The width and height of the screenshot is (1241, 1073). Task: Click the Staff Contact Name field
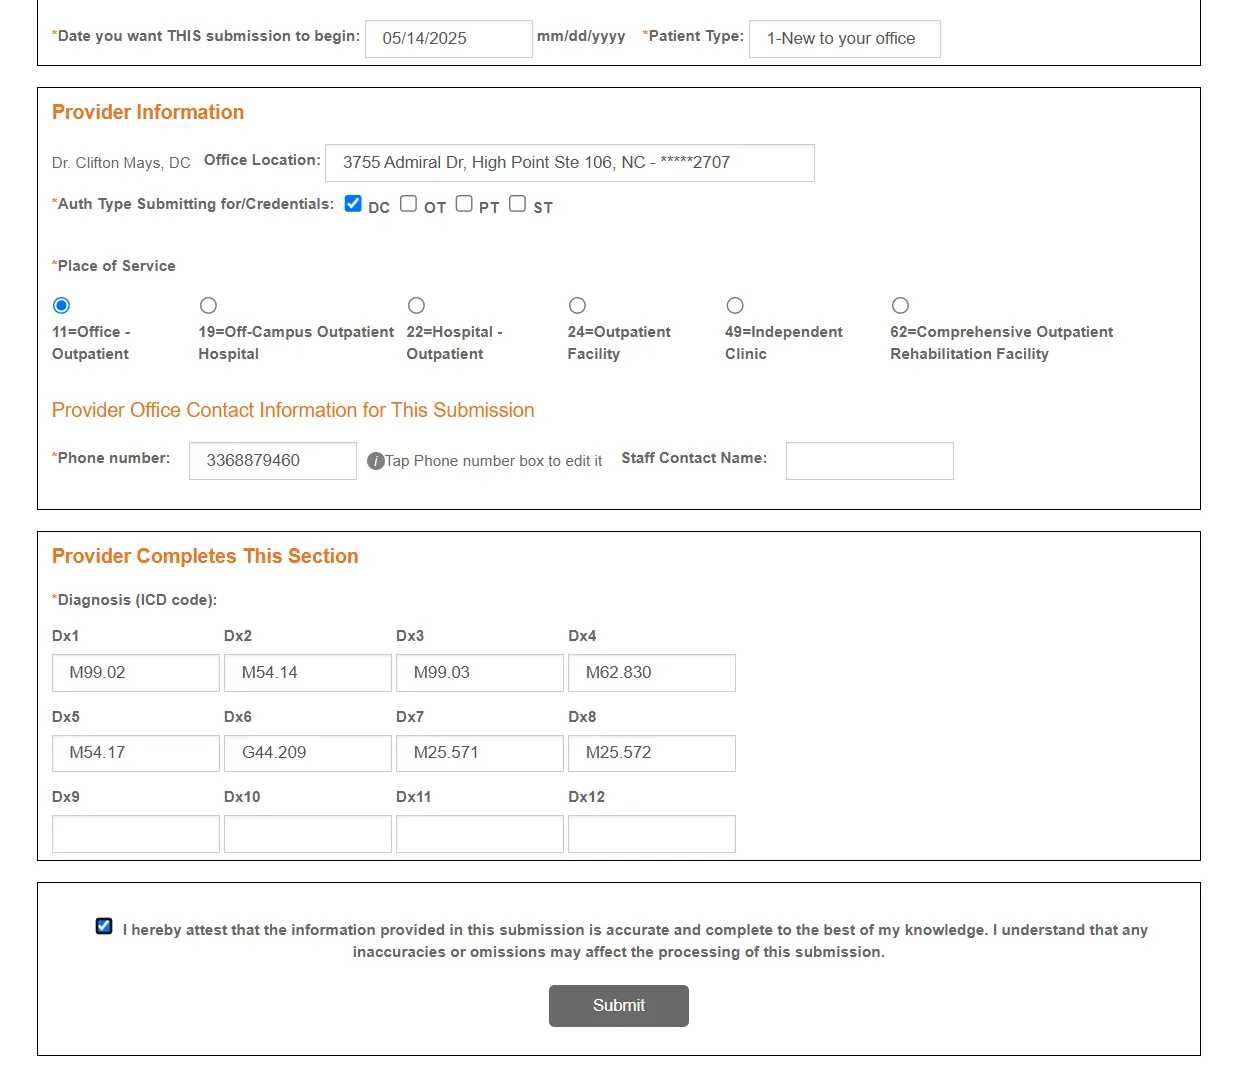click(870, 461)
